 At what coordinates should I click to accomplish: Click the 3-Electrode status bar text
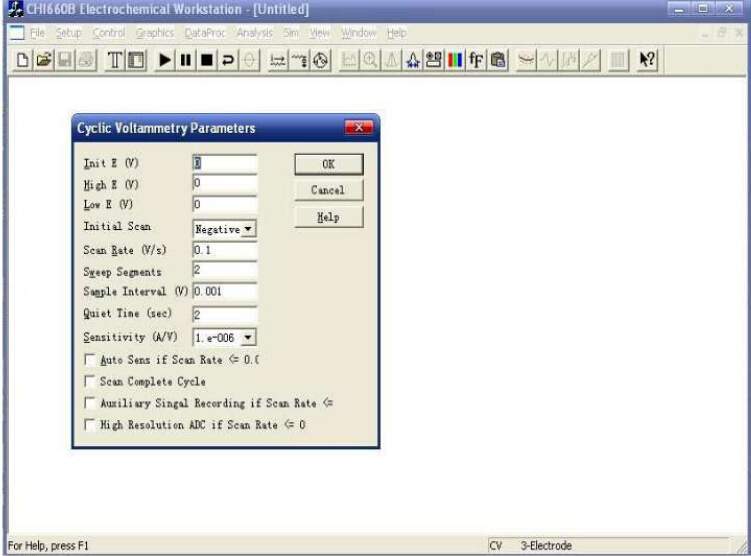(546, 545)
